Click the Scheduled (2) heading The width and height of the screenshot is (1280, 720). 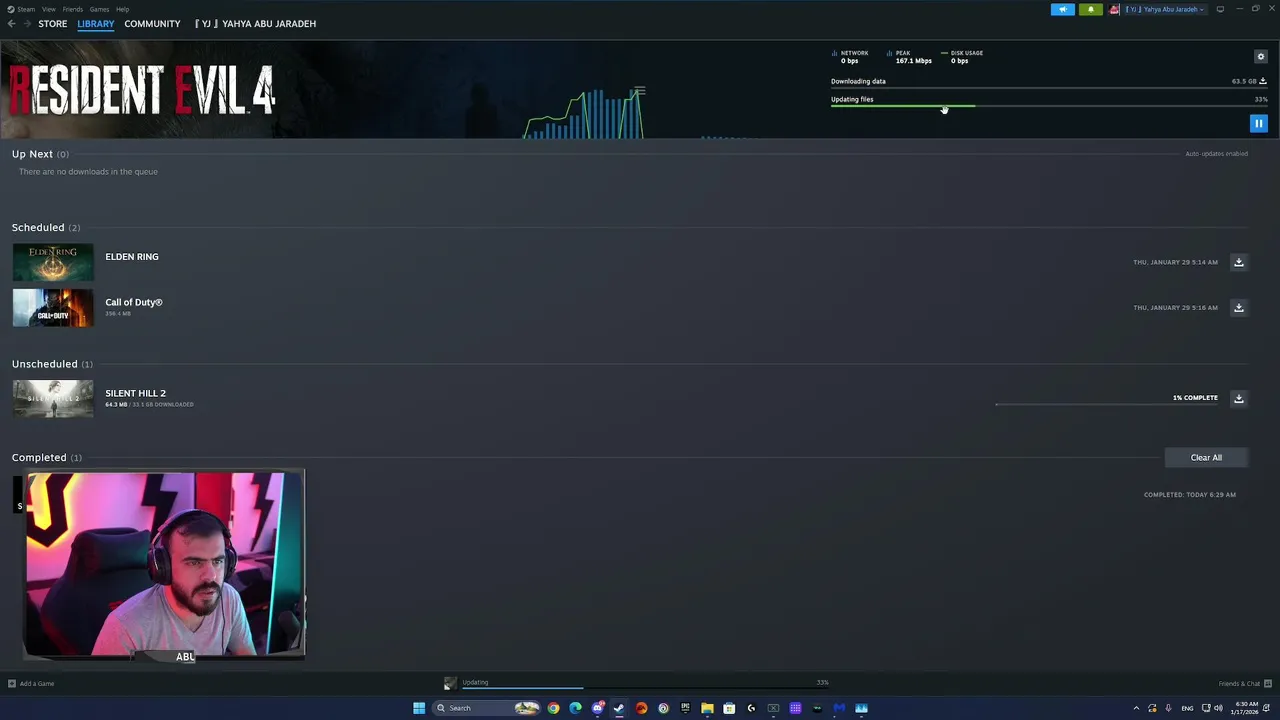[x=46, y=228]
